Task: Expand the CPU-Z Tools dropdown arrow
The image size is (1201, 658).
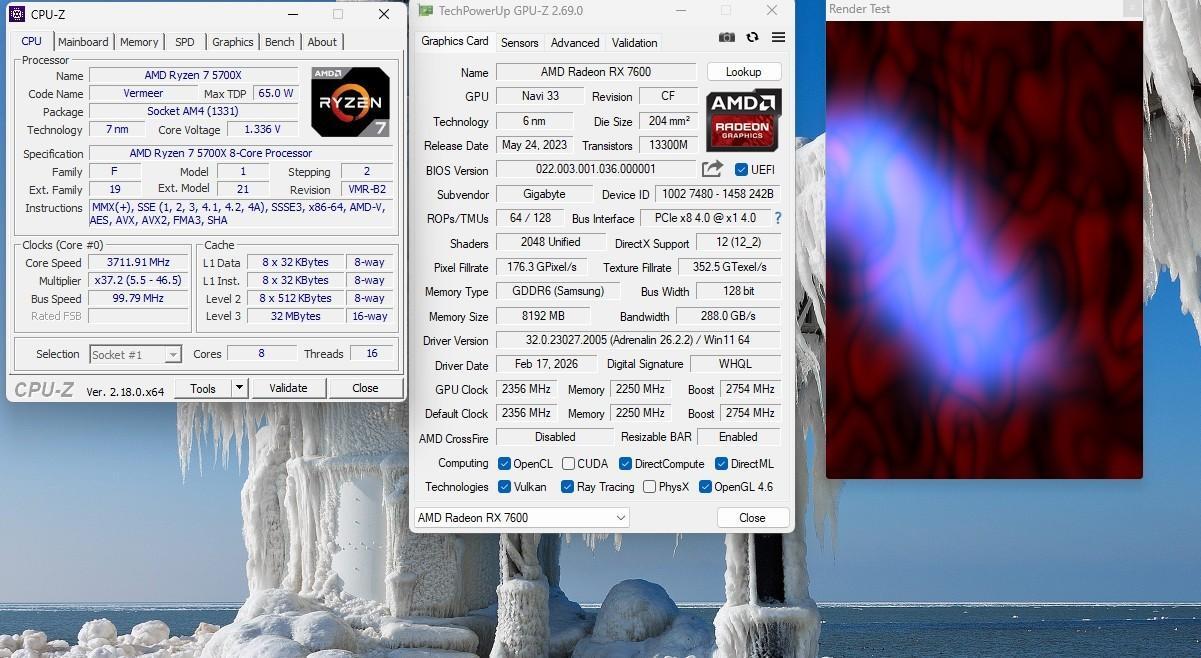Action: point(239,388)
